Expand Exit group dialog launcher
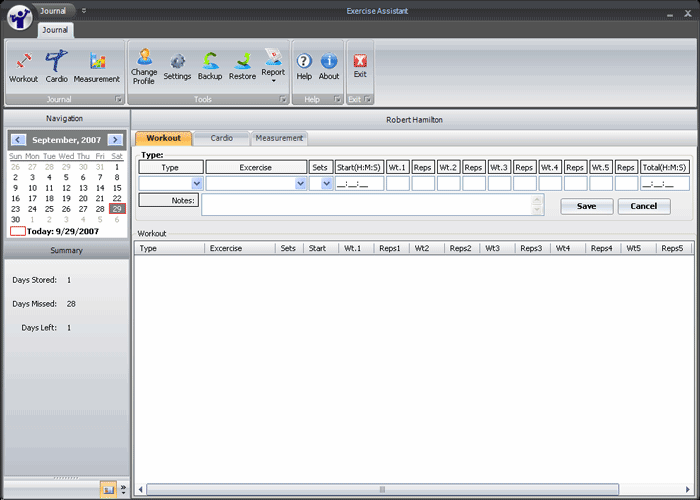Image resolution: width=700 pixels, height=500 pixels. [367, 100]
